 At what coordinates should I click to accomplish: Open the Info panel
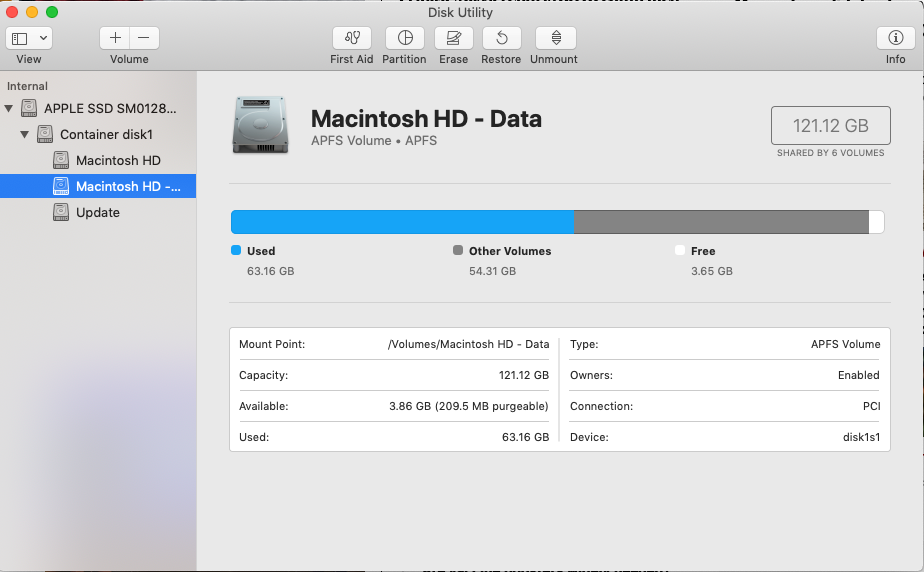895,38
